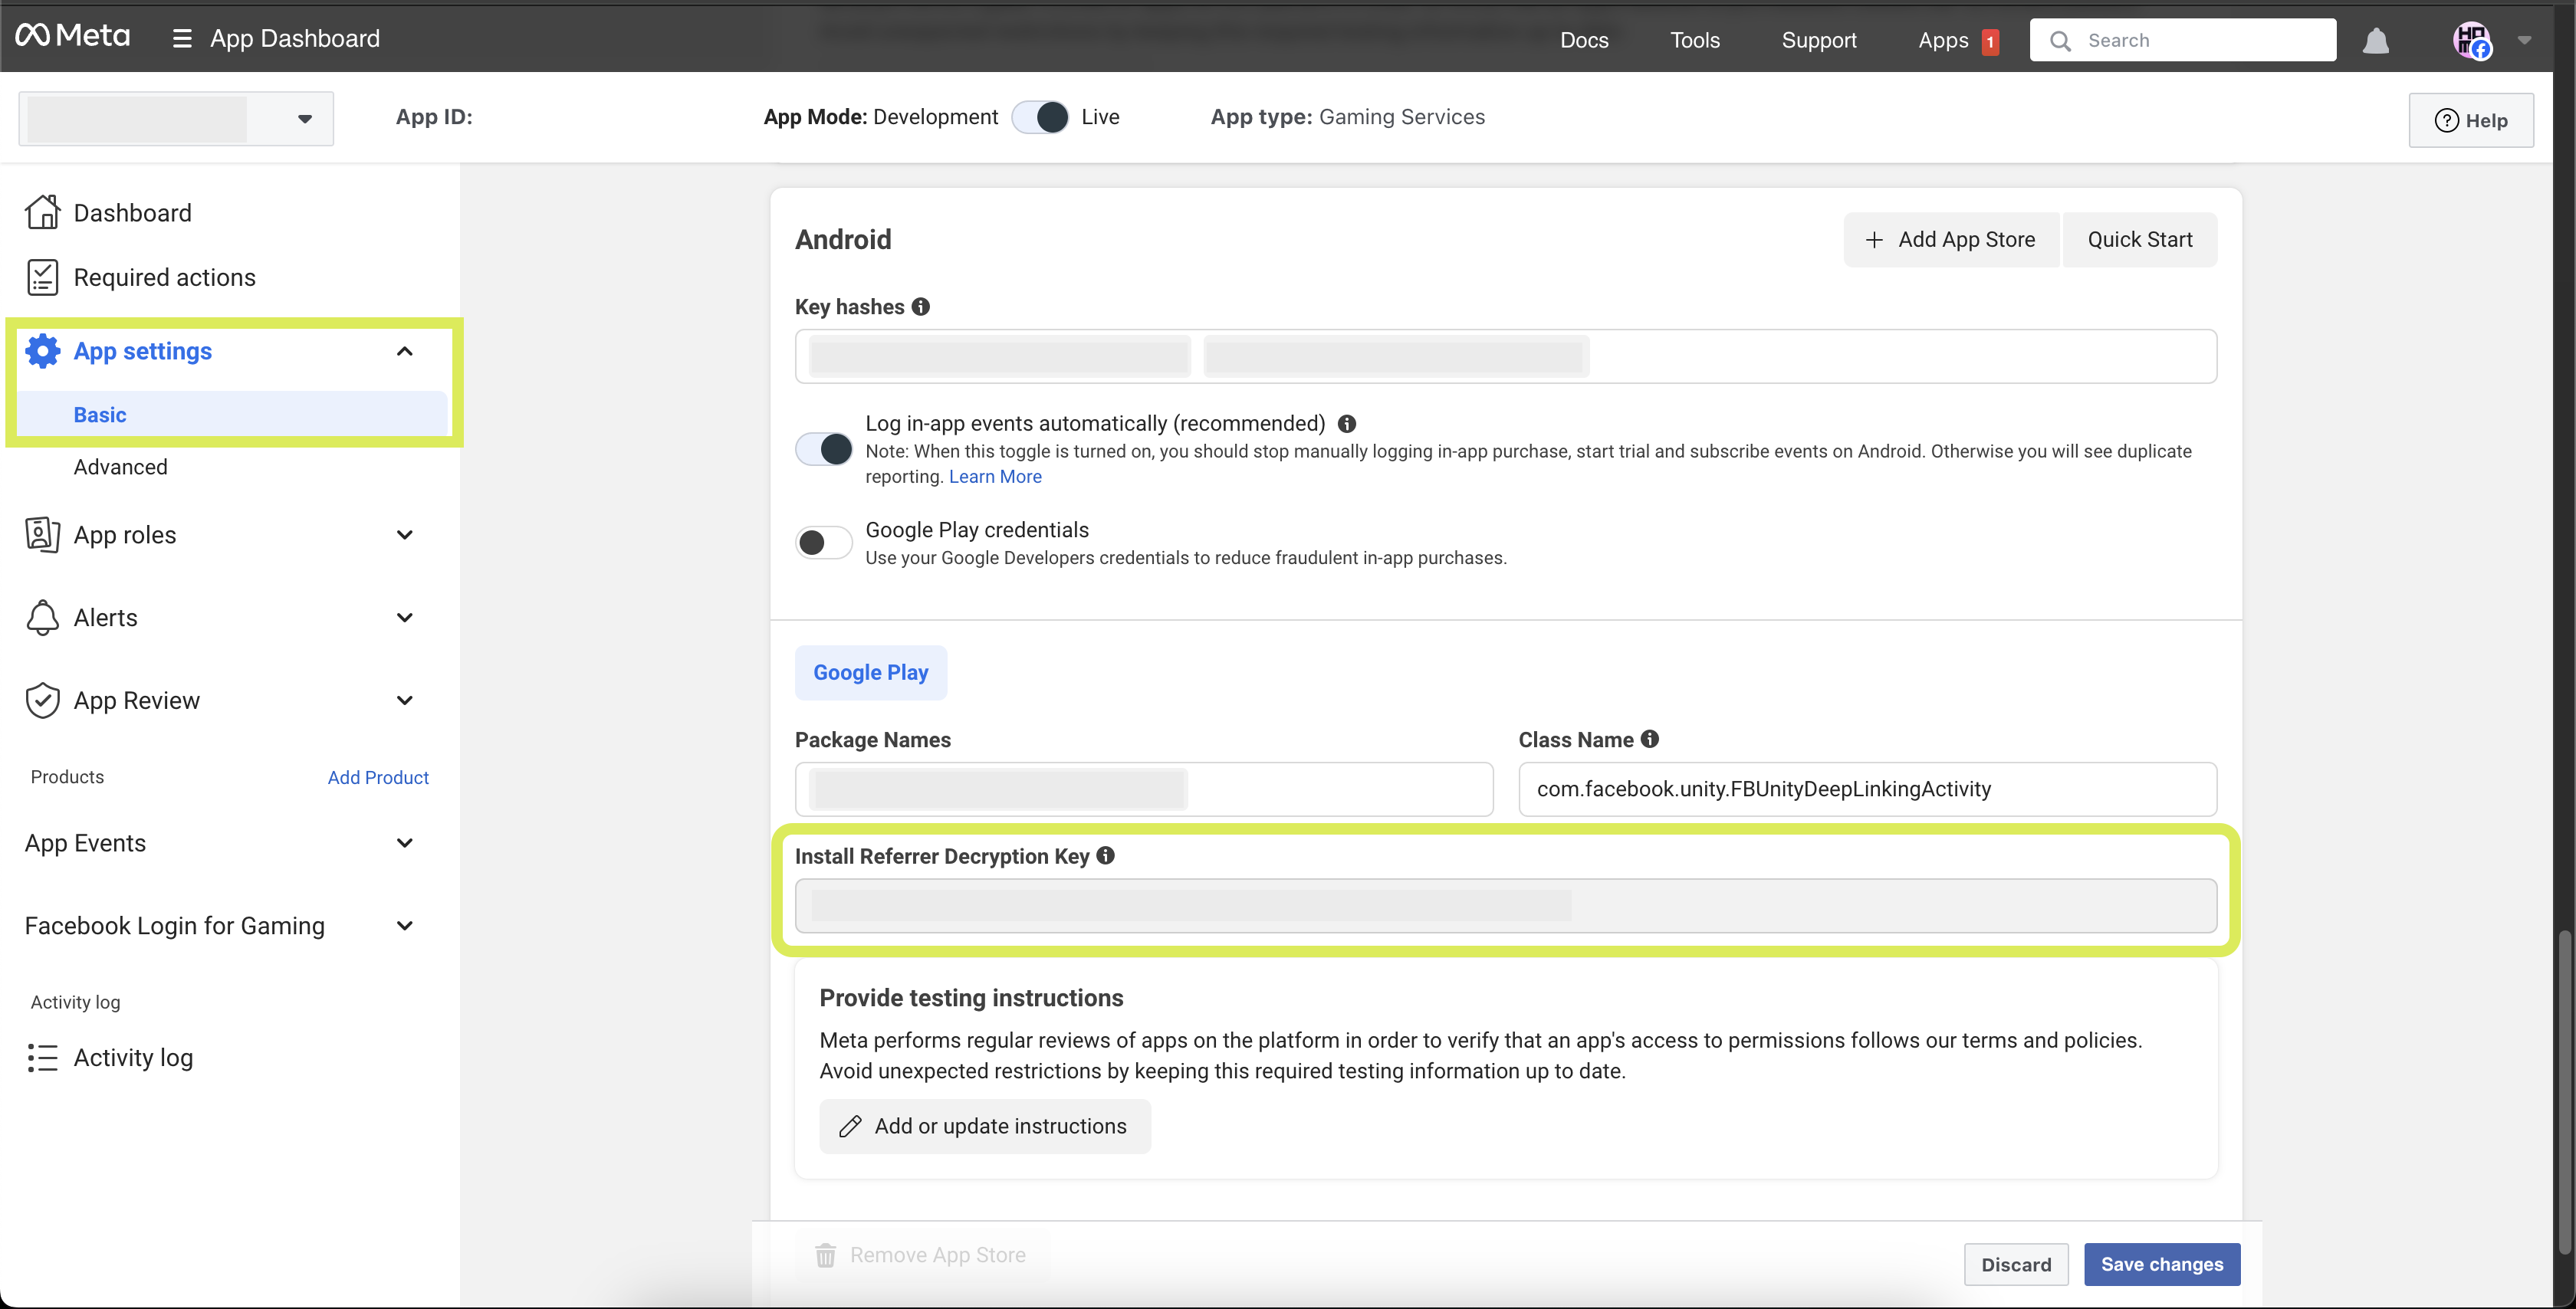Open the app selector dropdown
2576x1309 pixels.
tap(304, 119)
